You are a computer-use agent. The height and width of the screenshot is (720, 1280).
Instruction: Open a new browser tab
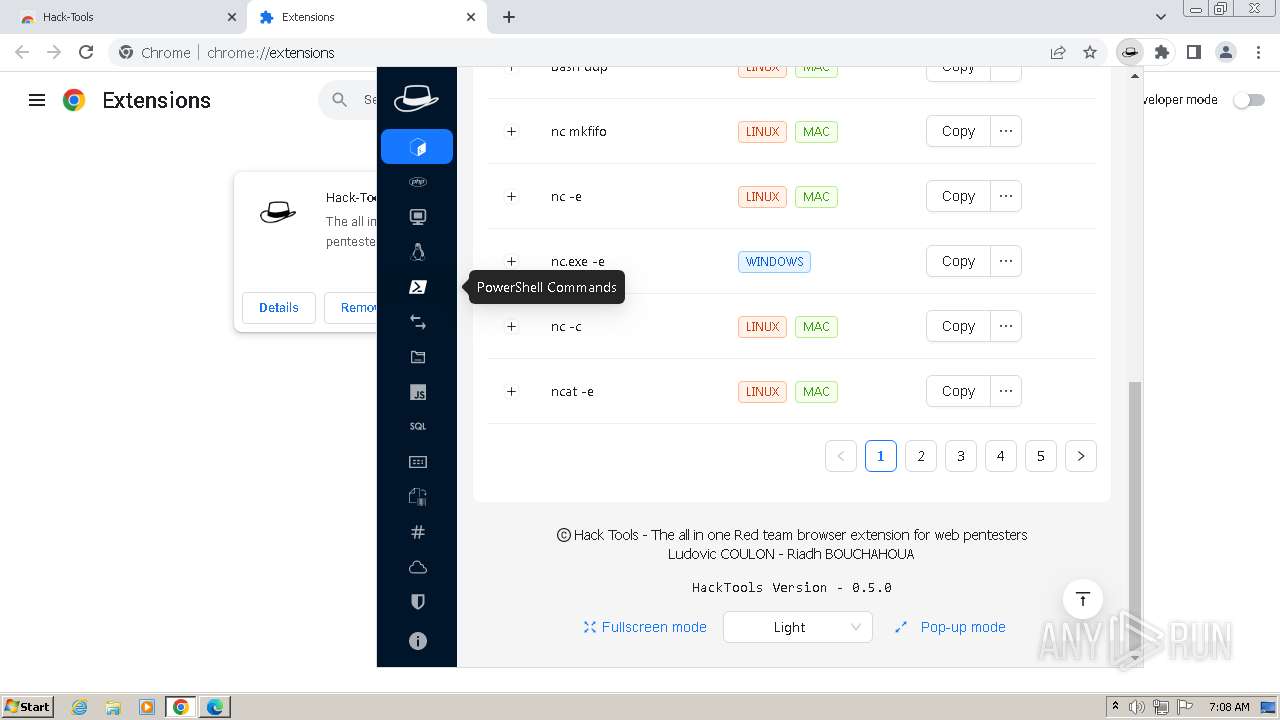(x=509, y=17)
